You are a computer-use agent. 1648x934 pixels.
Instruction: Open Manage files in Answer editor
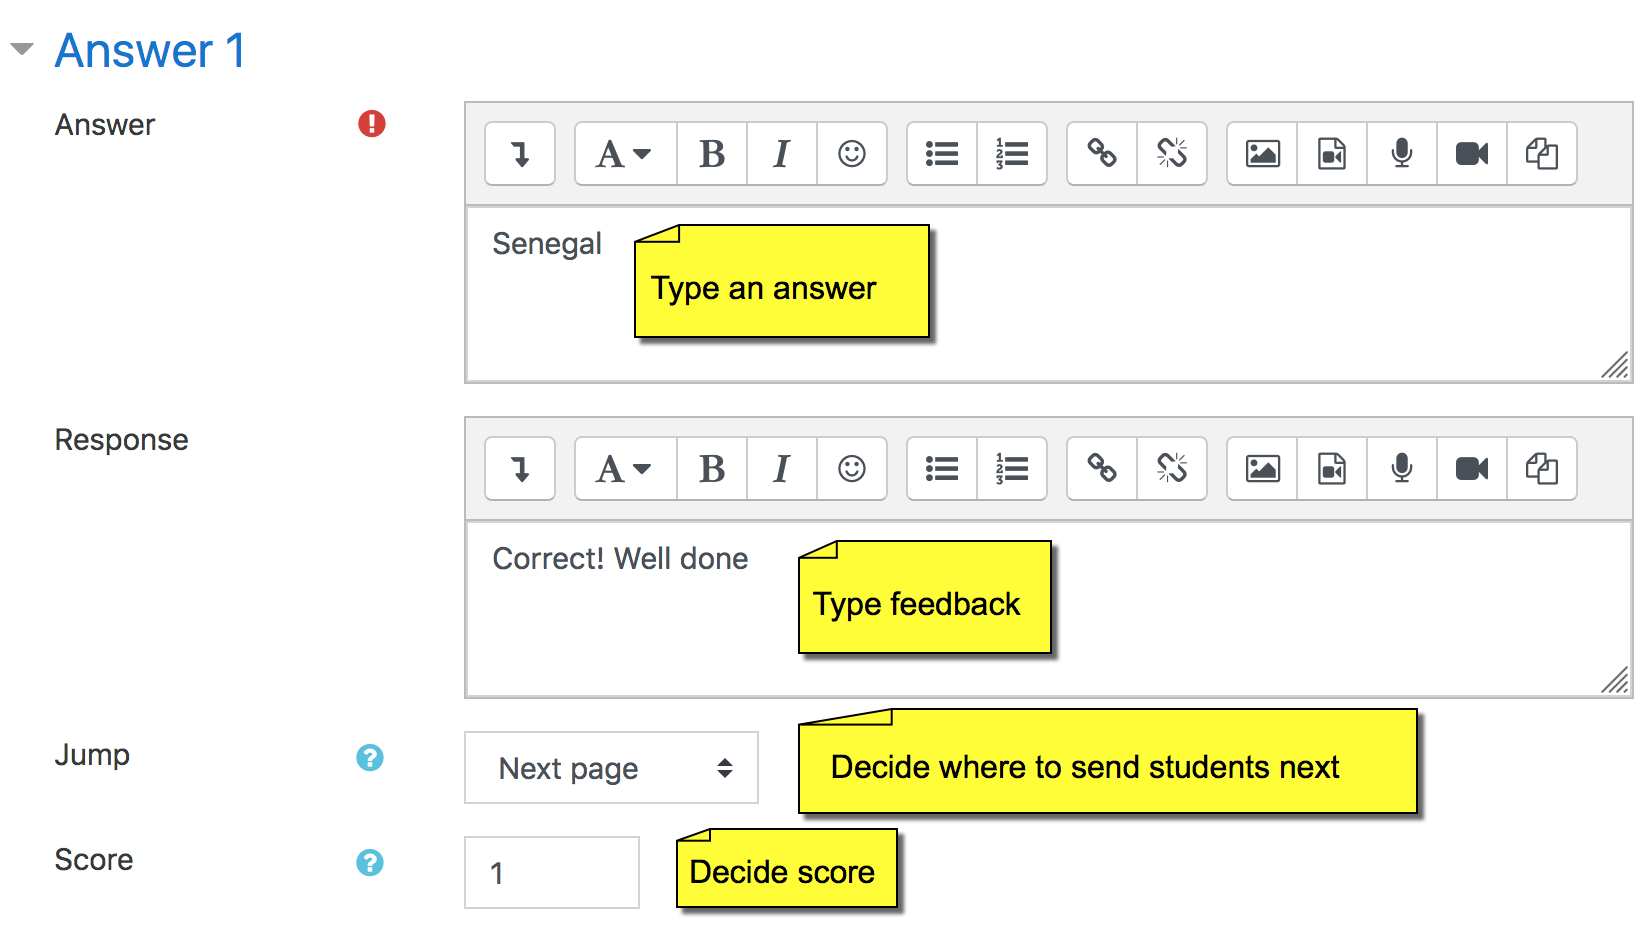[1542, 154]
